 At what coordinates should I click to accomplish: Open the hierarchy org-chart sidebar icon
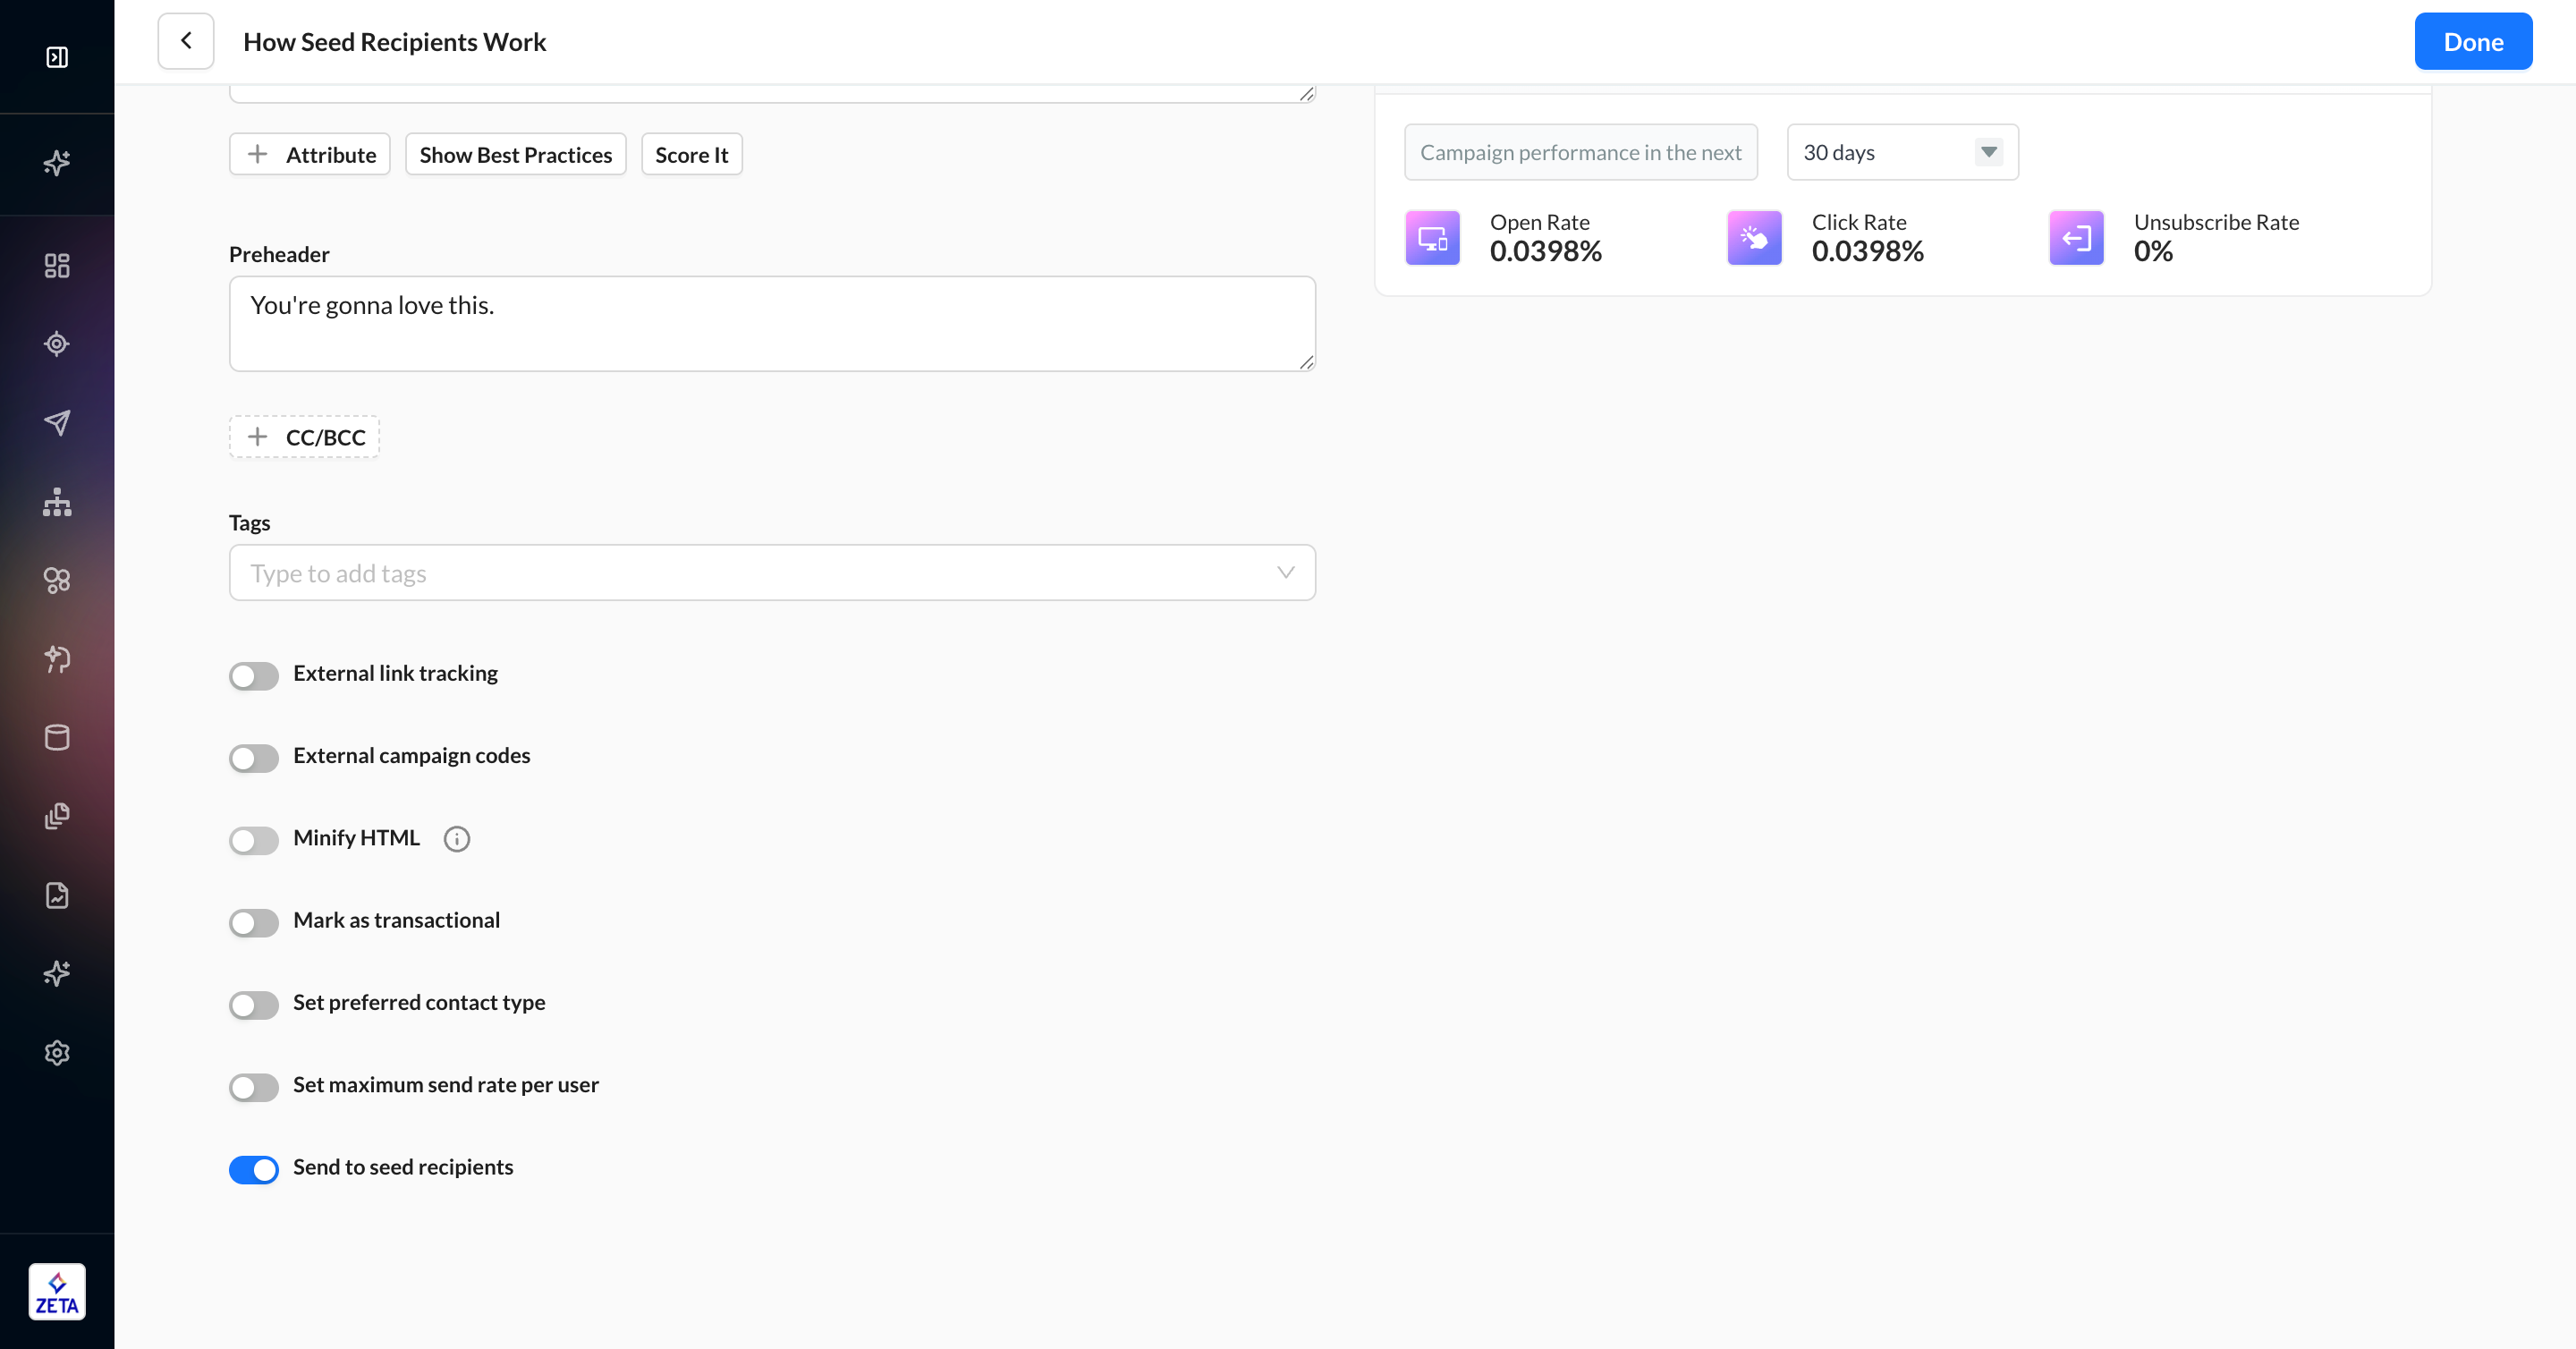(57, 501)
